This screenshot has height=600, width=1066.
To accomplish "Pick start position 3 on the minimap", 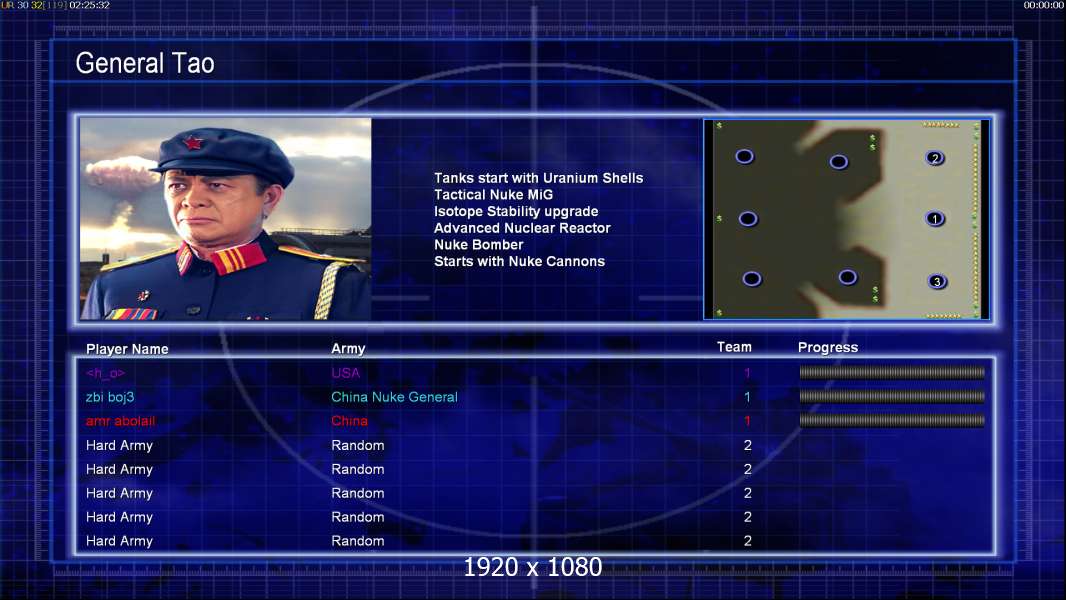I will 937,281.
